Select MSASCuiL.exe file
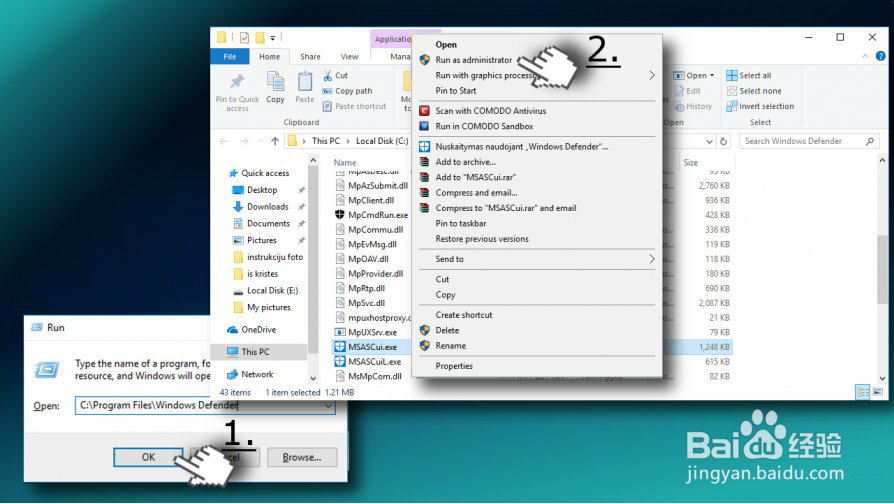Viewport: 894px width, 504px height. pos(368,361)
